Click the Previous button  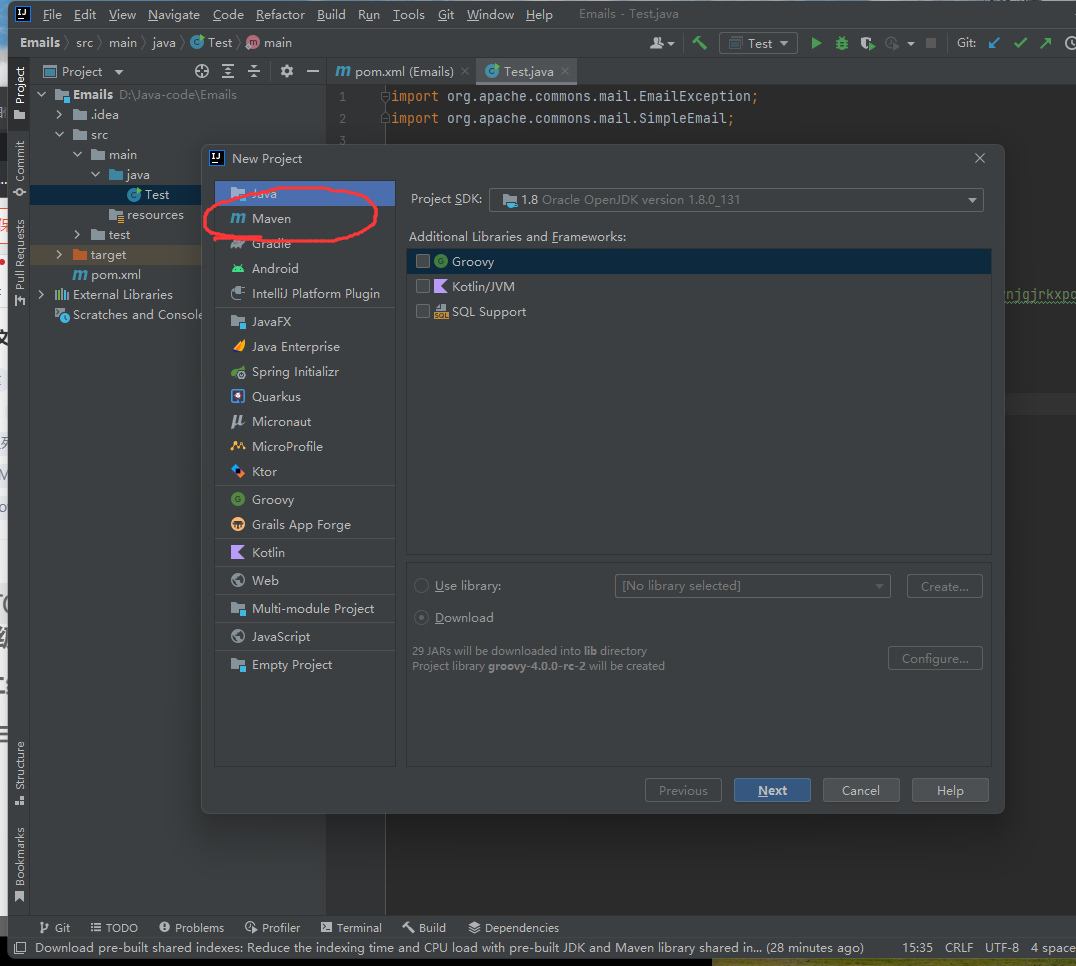(x=683, y=790)
